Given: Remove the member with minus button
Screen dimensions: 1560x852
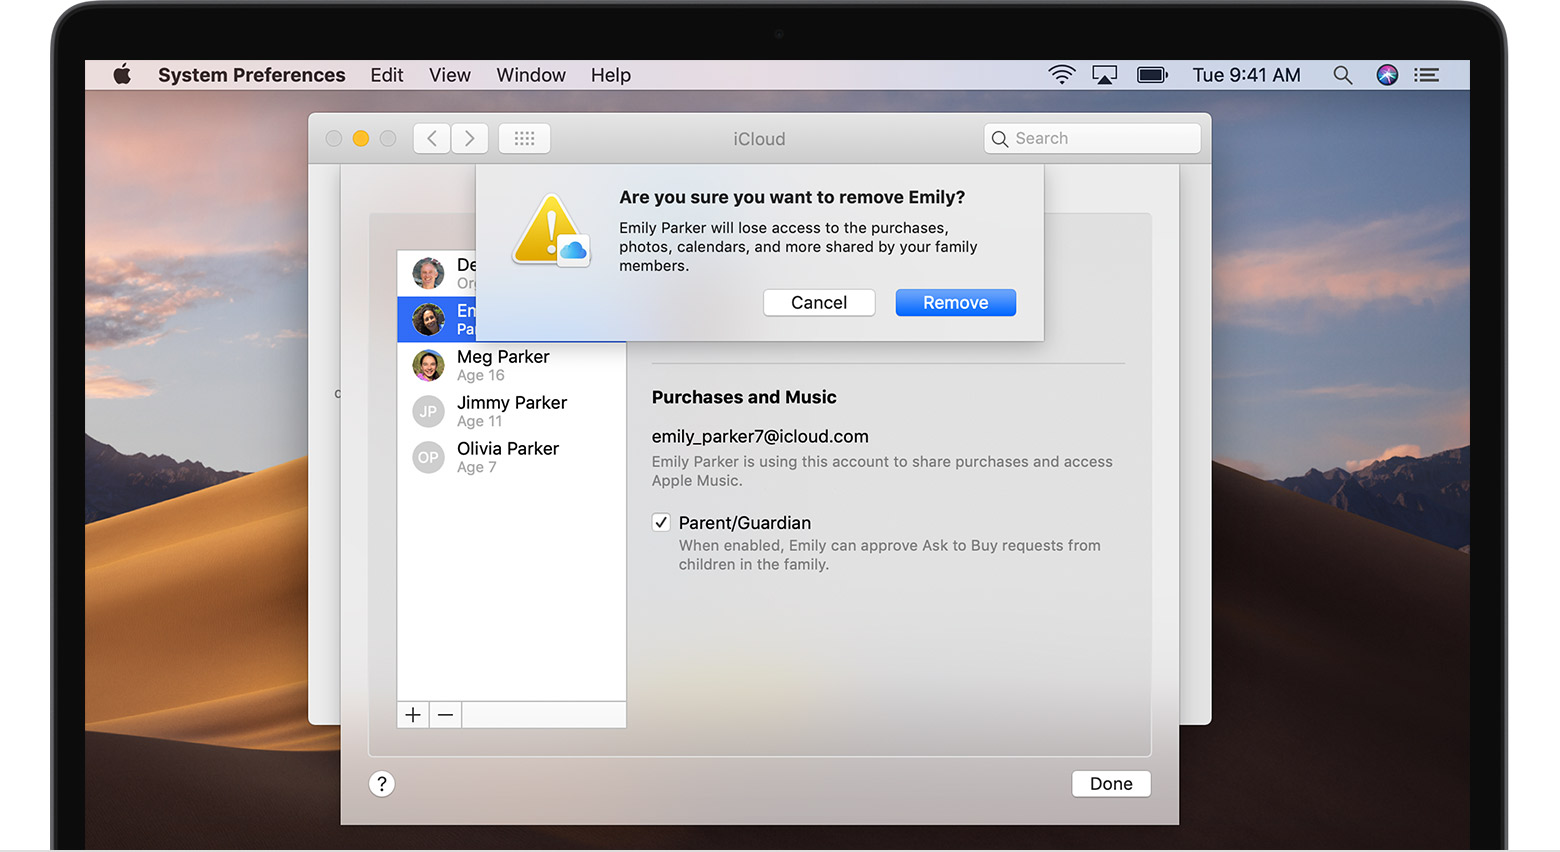Looking at the screenshot, I should (x=445, y=715).
